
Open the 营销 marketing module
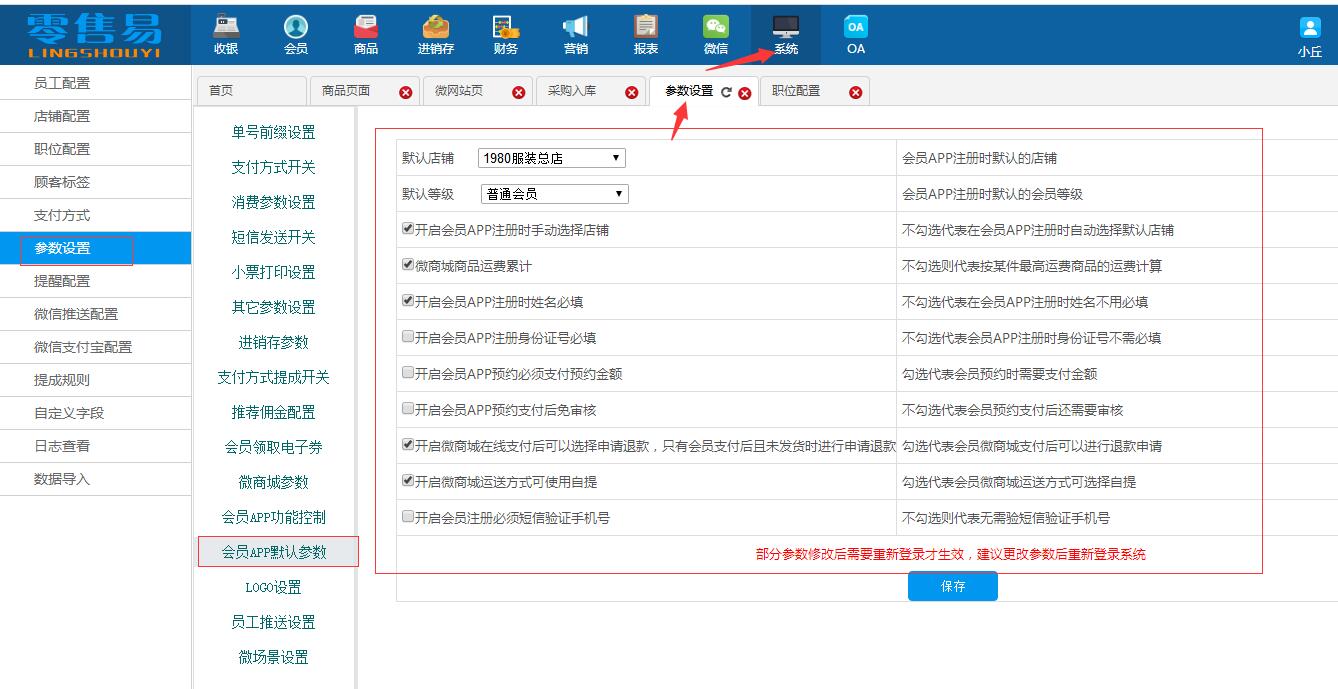[574, 34]
